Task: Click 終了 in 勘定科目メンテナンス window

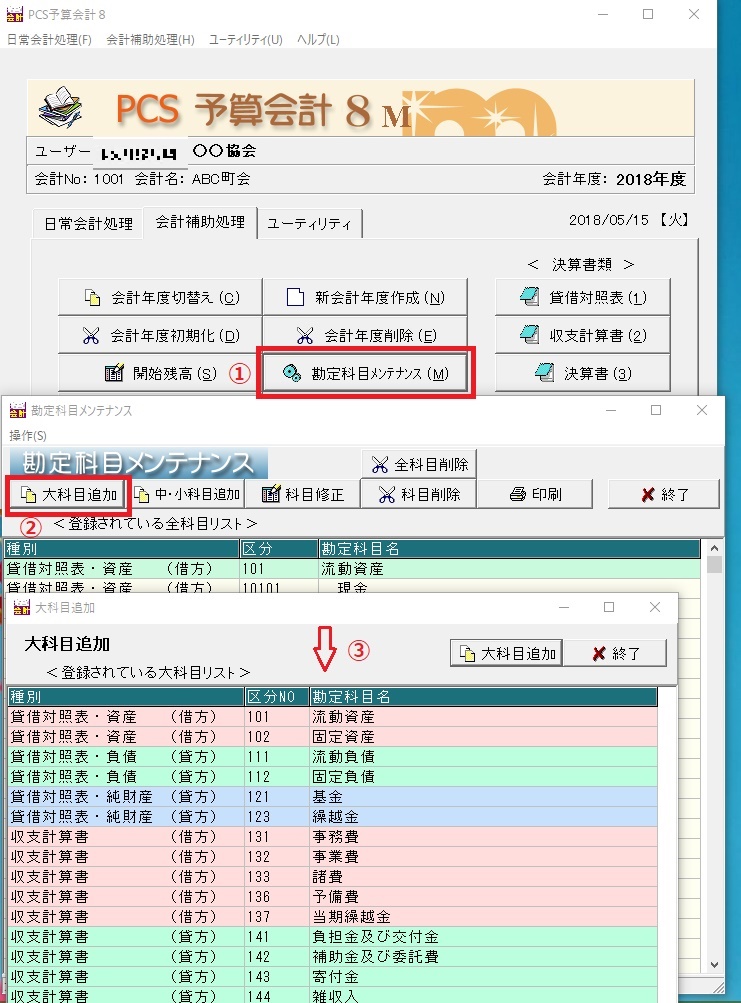Action: click(664, 494)
